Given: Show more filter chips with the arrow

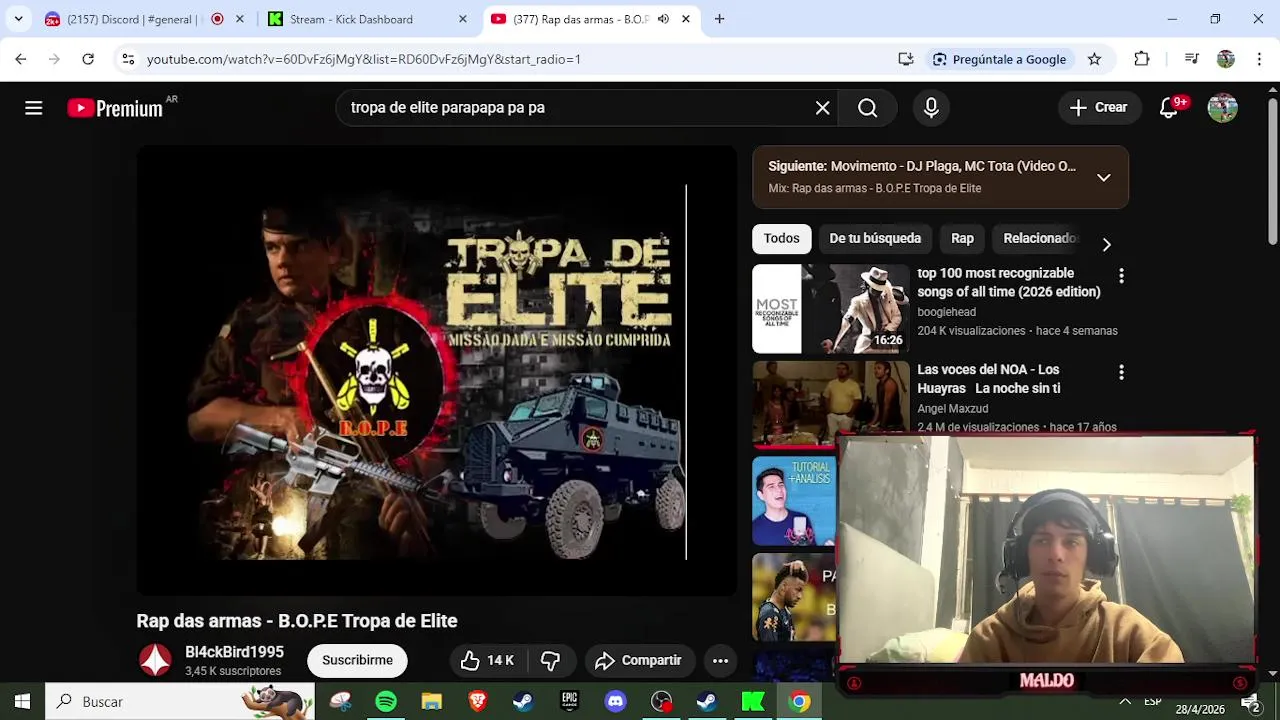Looking at the screenshot, I should point(1106,244).
